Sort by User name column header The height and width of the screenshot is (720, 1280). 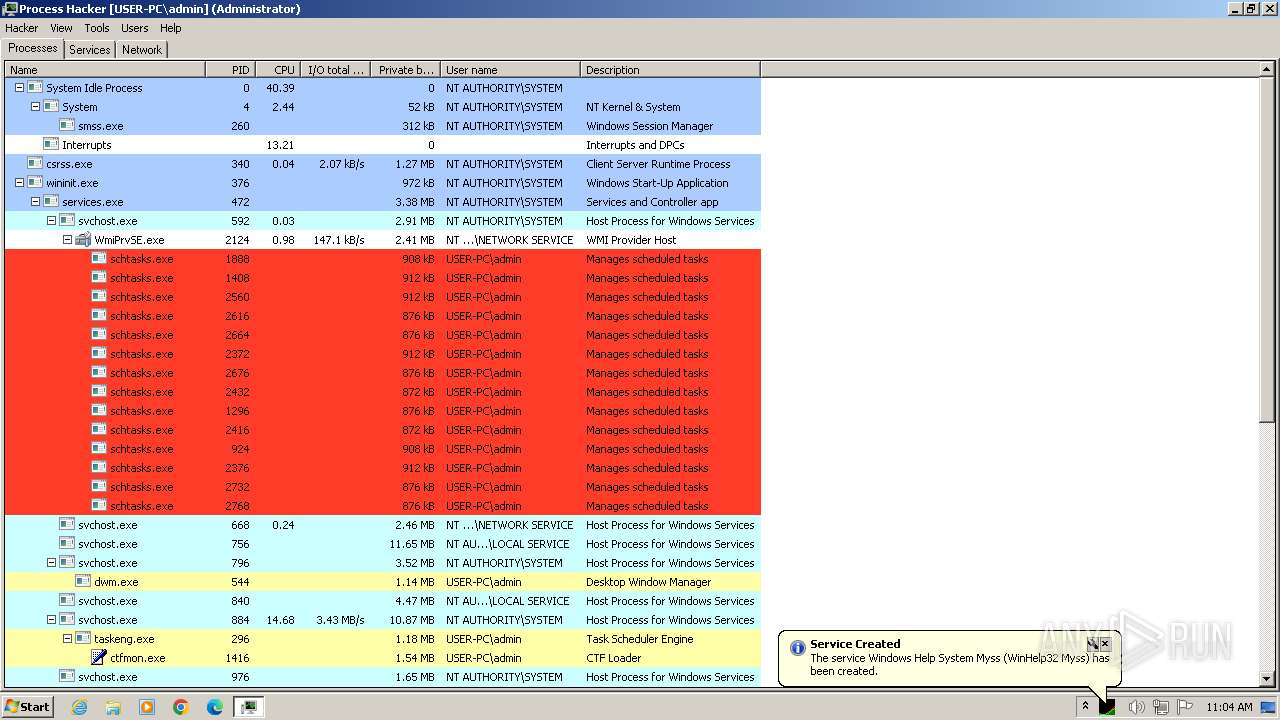click(x=510, y=70)
